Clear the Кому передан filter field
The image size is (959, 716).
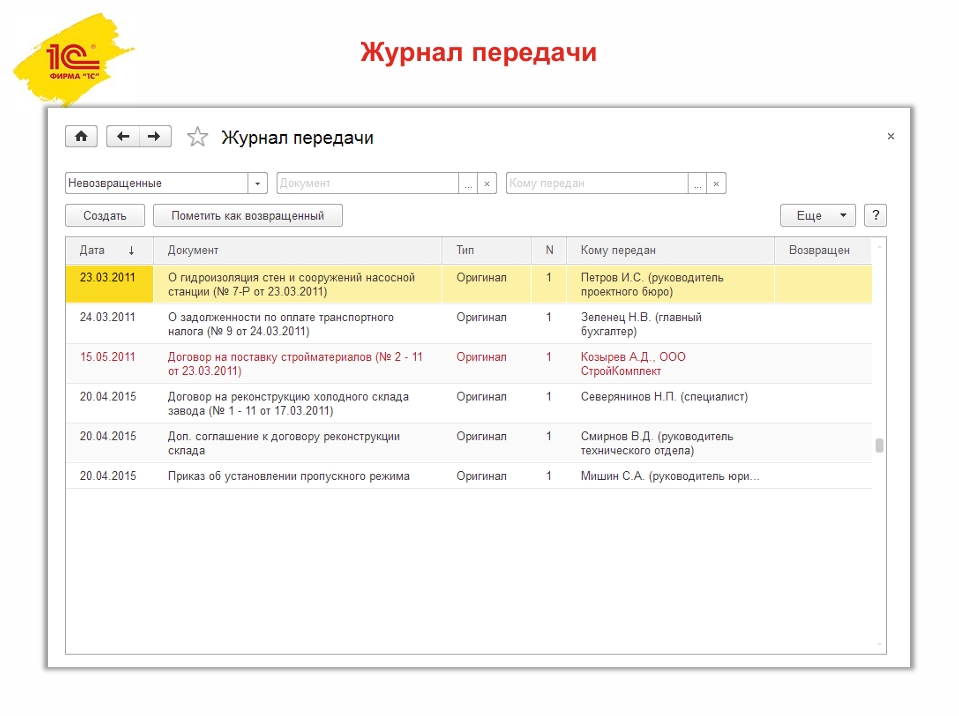pos(716,184)
